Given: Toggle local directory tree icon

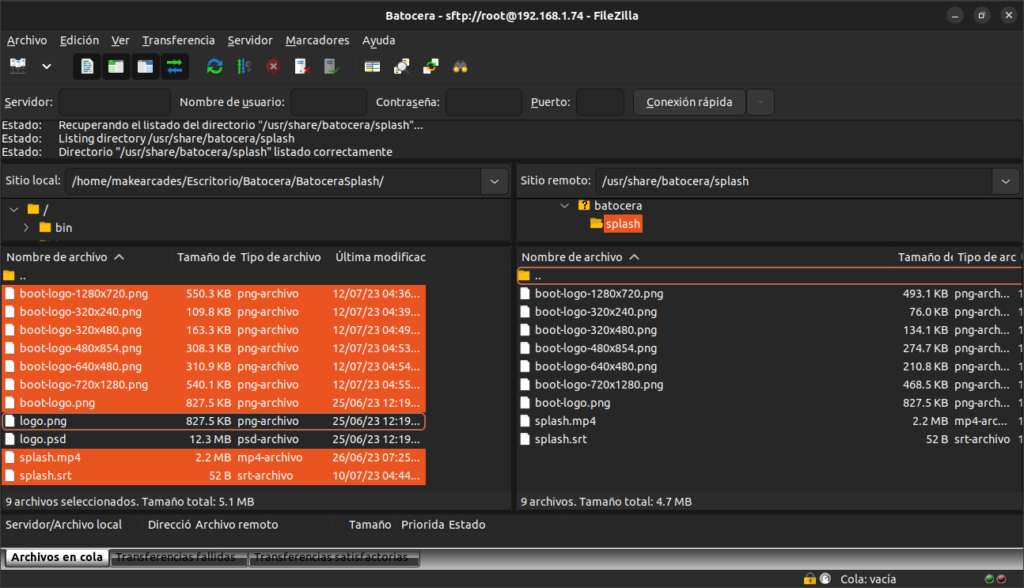Looking at the screenshot, I should pyautogui.click(x=116, y=66).
